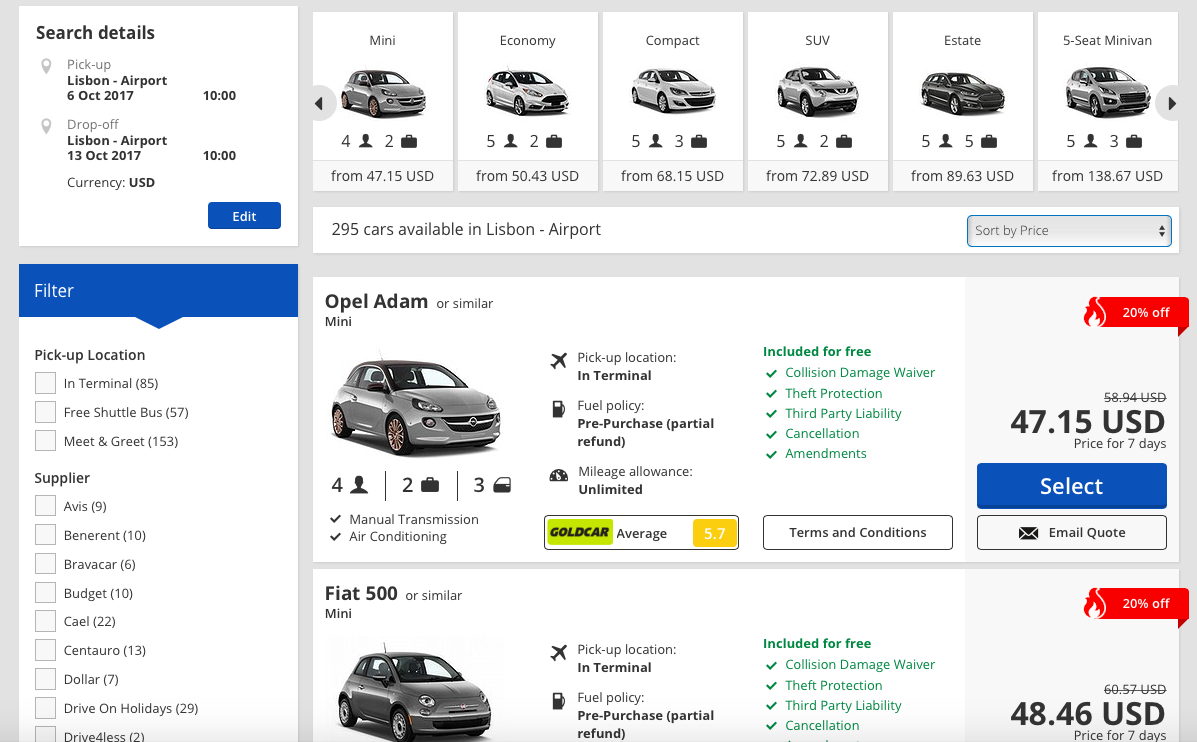Enable the Budget supplier filter
Viewport: 1197px width, 742px height.
(45, 593)
